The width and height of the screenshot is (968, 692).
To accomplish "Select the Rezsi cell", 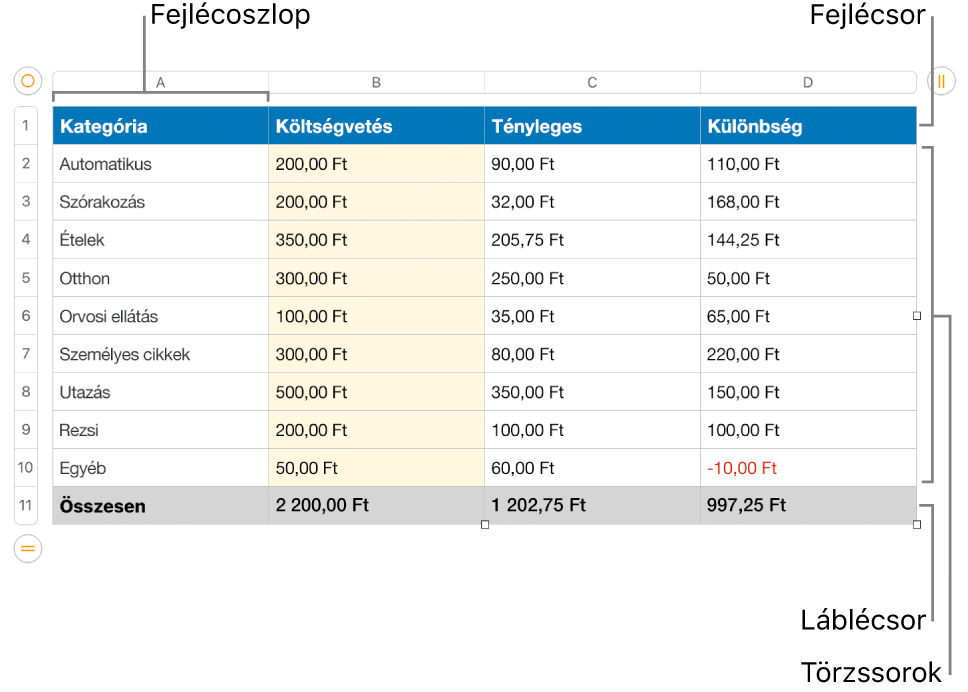I will (x=161, y=430).
